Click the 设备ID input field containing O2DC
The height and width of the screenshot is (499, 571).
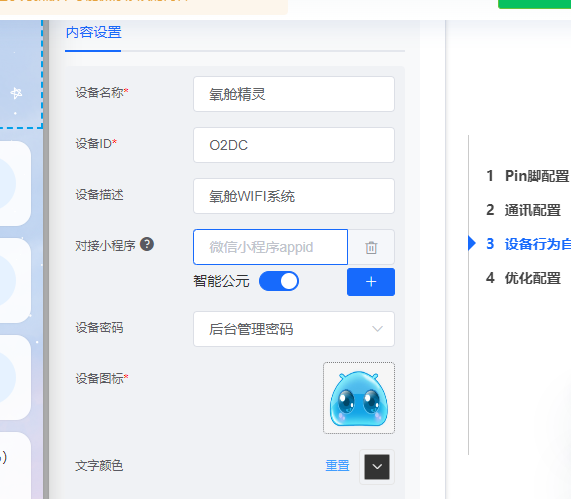click(x=294, y=145)
